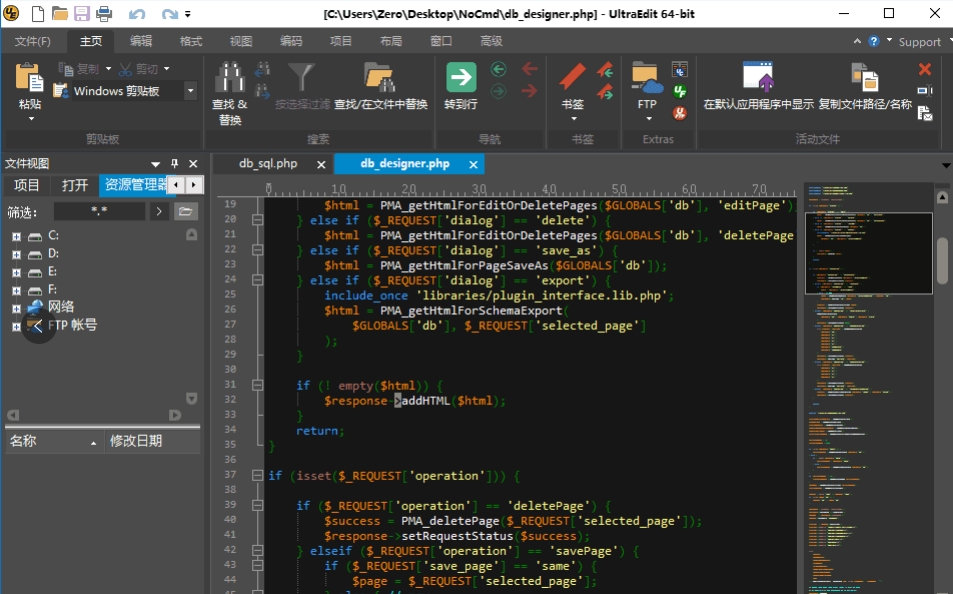Click the green 转到行 arrow icon
Viewport: 953px width, 594px height.
(x=461, y=78)
